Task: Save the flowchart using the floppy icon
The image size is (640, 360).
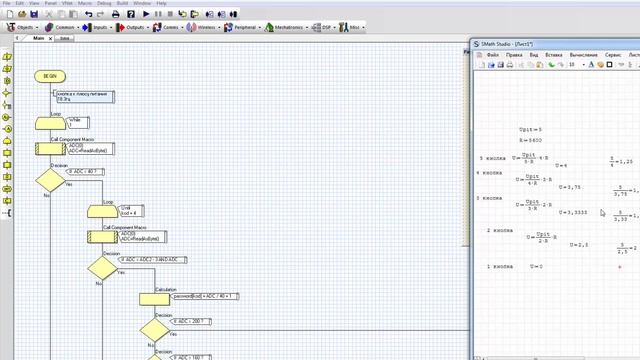Action: (x=34, y=14)
